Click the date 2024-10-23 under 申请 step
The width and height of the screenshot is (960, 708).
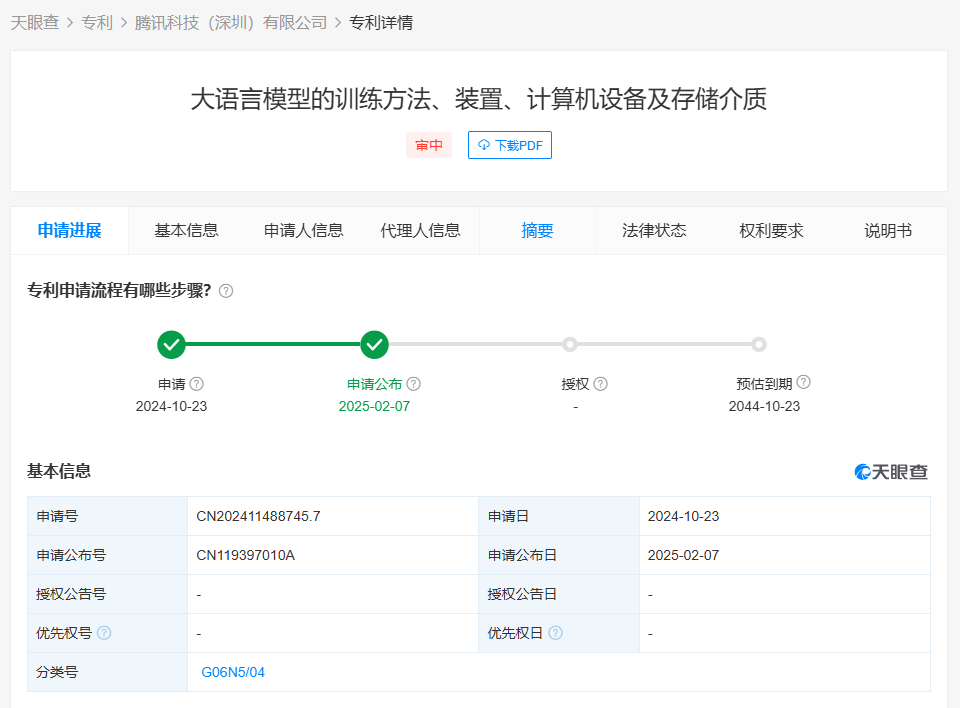click(x=171, y=406)
